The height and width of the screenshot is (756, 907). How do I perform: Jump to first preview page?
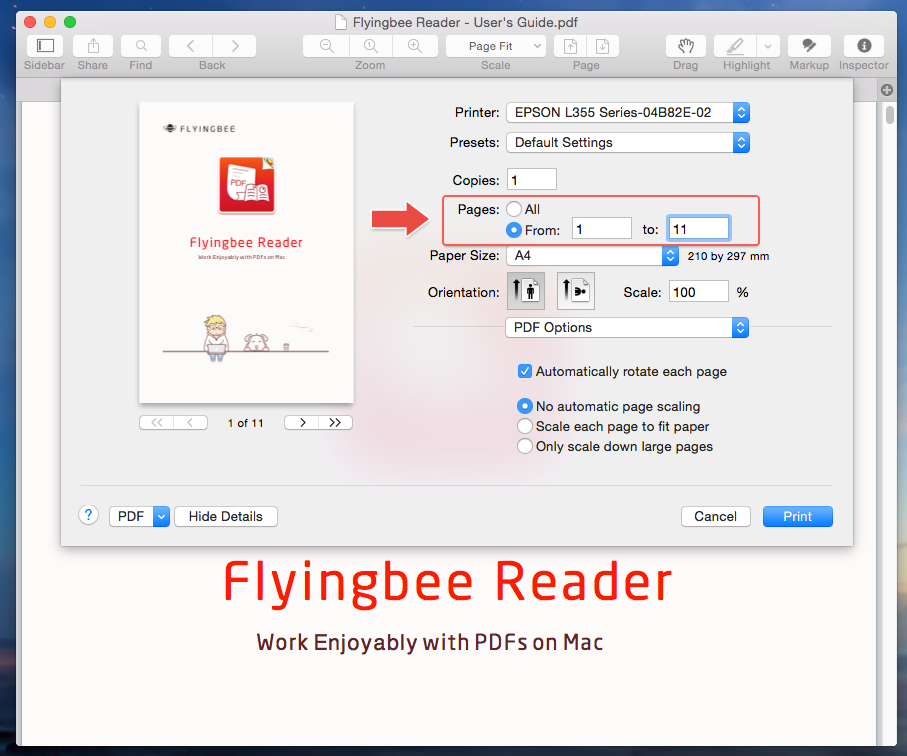156,423
